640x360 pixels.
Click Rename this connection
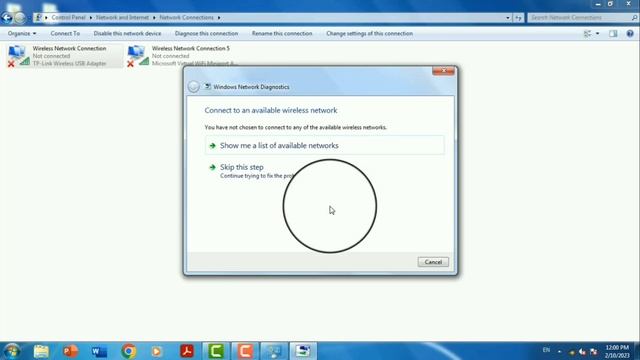[x=282, y=33]
